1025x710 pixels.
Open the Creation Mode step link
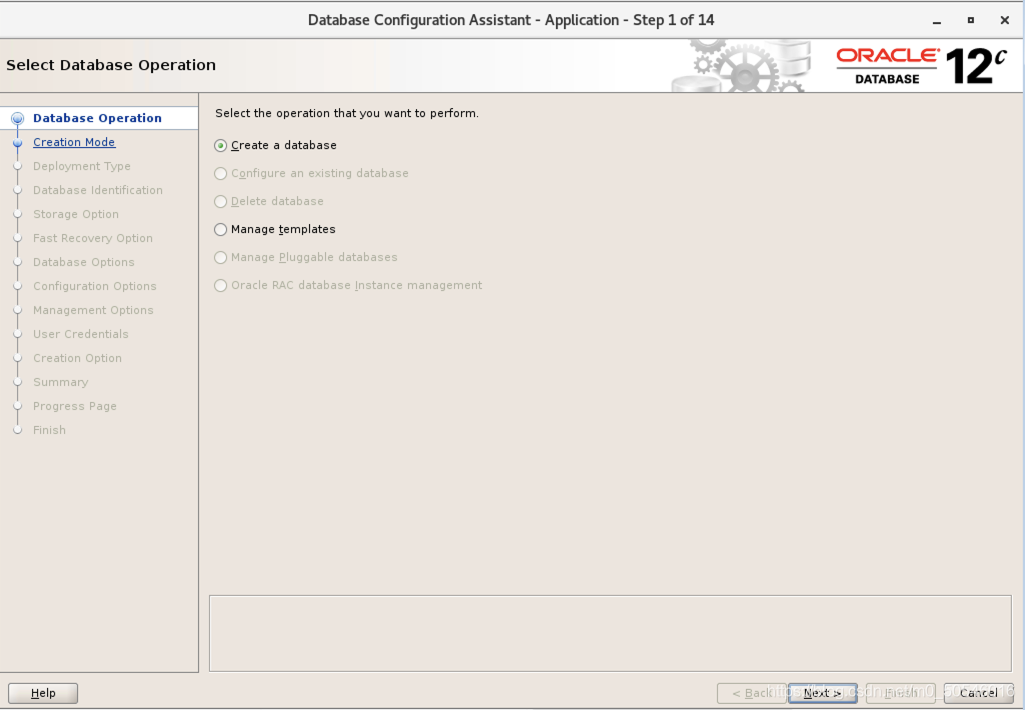click(x=74, y=142)
